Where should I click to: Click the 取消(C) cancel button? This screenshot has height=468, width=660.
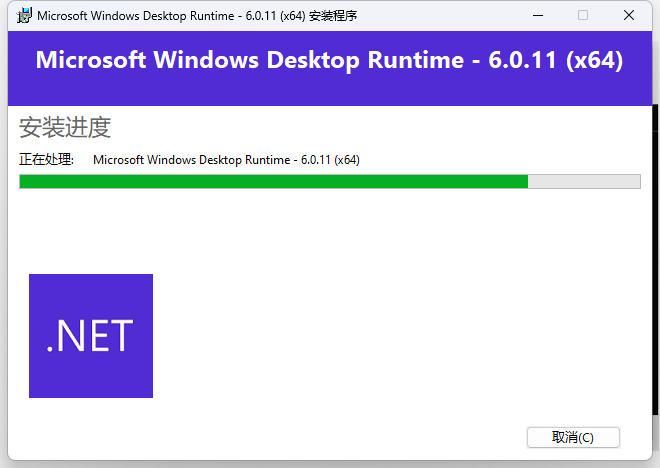tap(573, 437)
